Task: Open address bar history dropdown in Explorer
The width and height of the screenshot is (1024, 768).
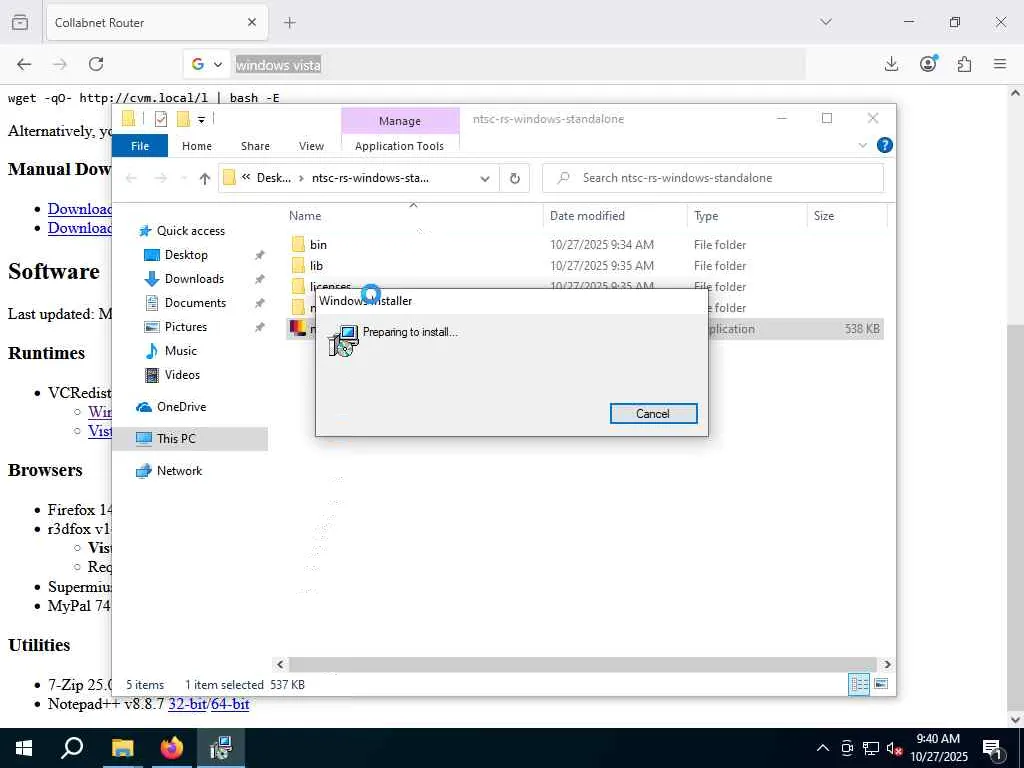Action: point(485,178)
